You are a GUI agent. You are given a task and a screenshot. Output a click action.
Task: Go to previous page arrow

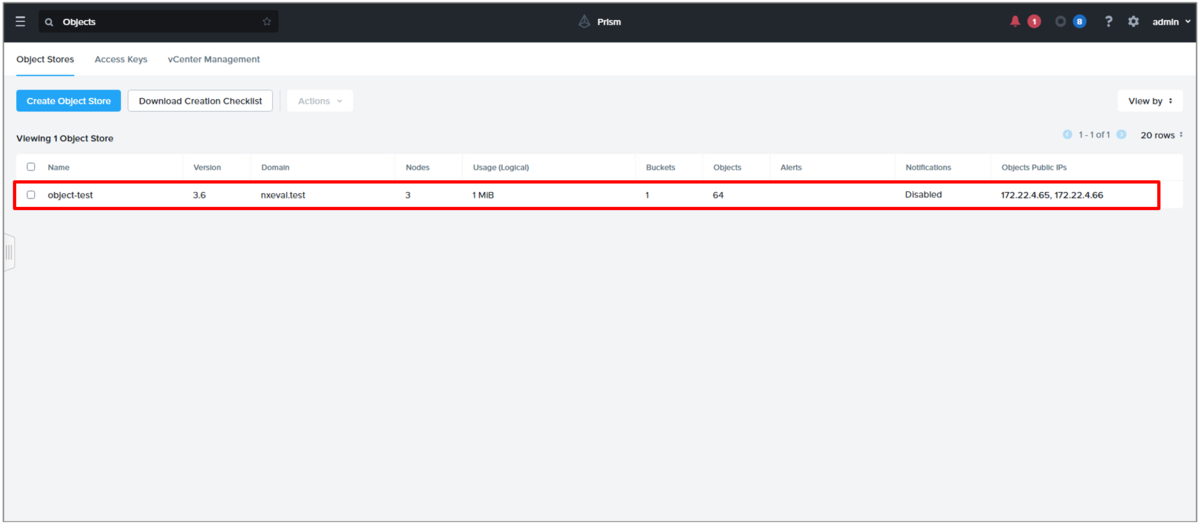[x=1068, y=135]
